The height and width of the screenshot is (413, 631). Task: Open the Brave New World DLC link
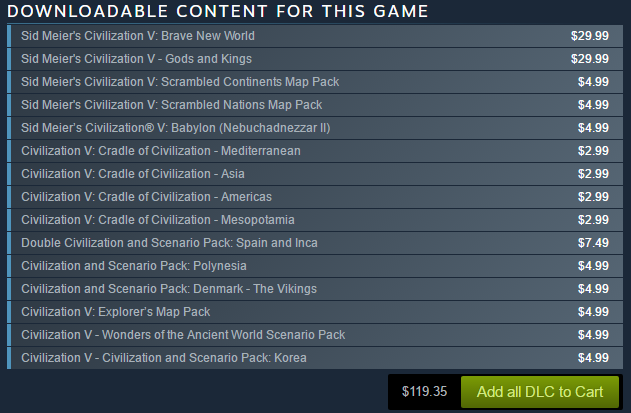[138, 35]
